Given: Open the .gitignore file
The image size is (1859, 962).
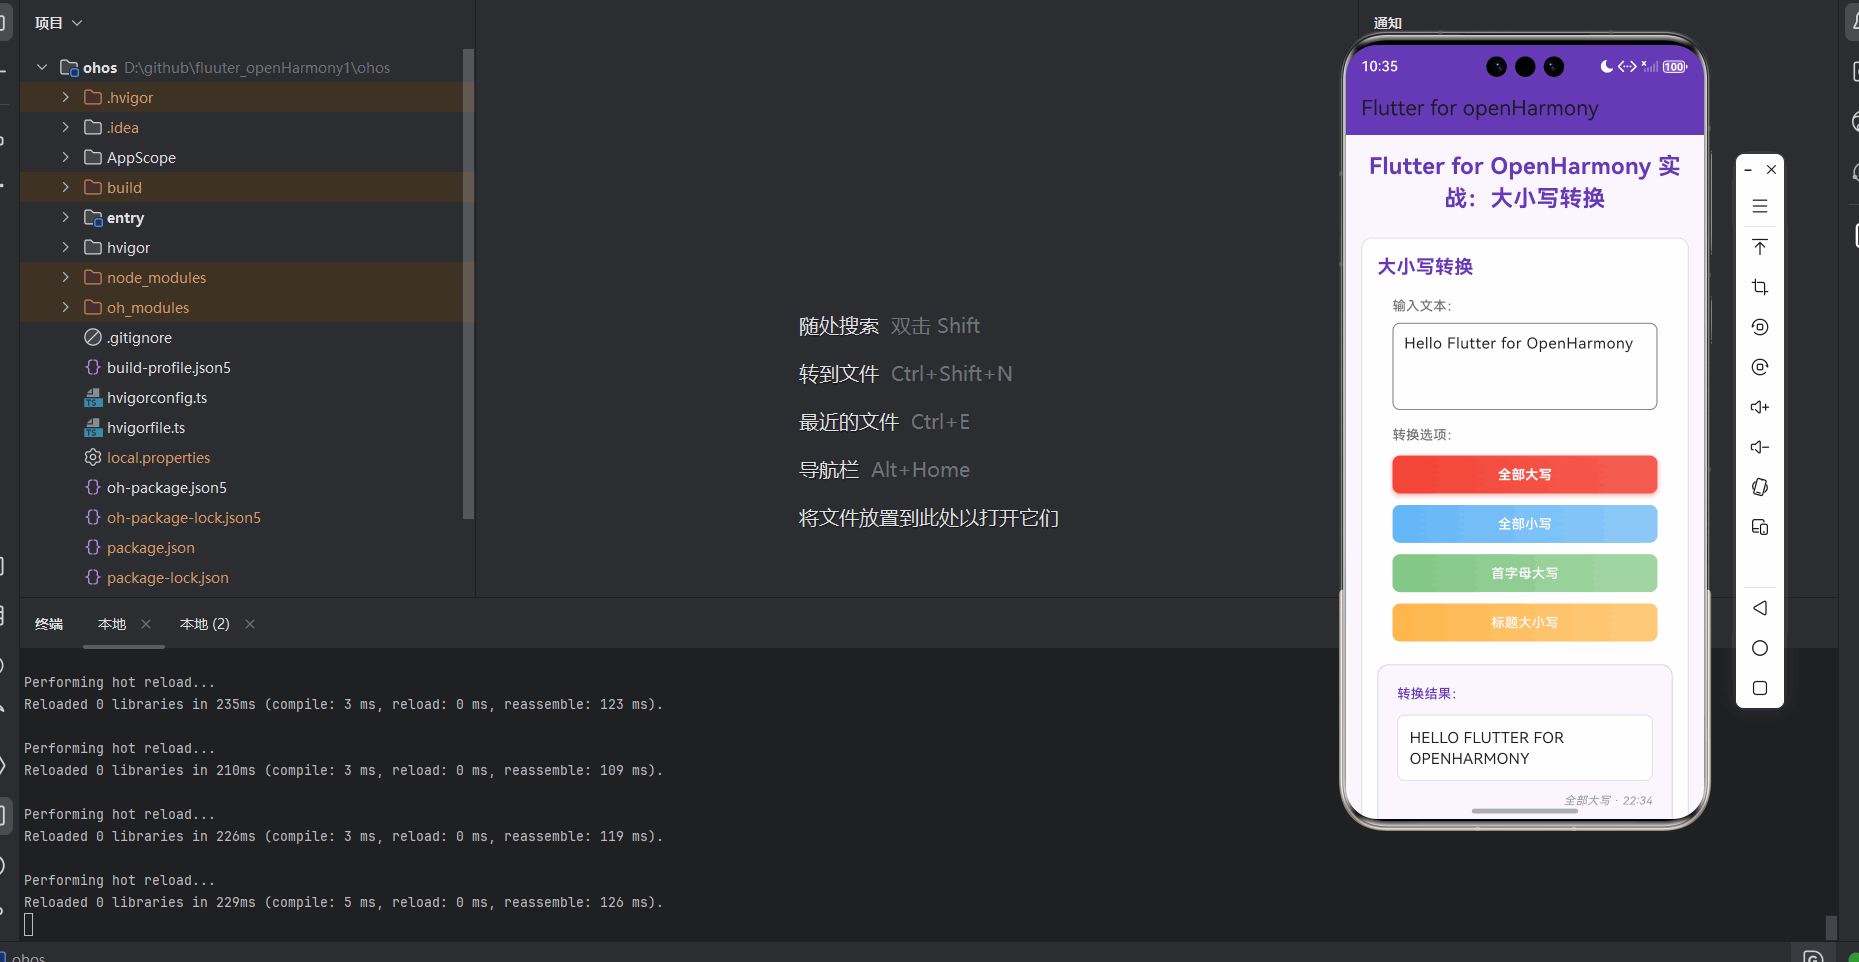Looking at the screenshot, I should click(139, 338).
